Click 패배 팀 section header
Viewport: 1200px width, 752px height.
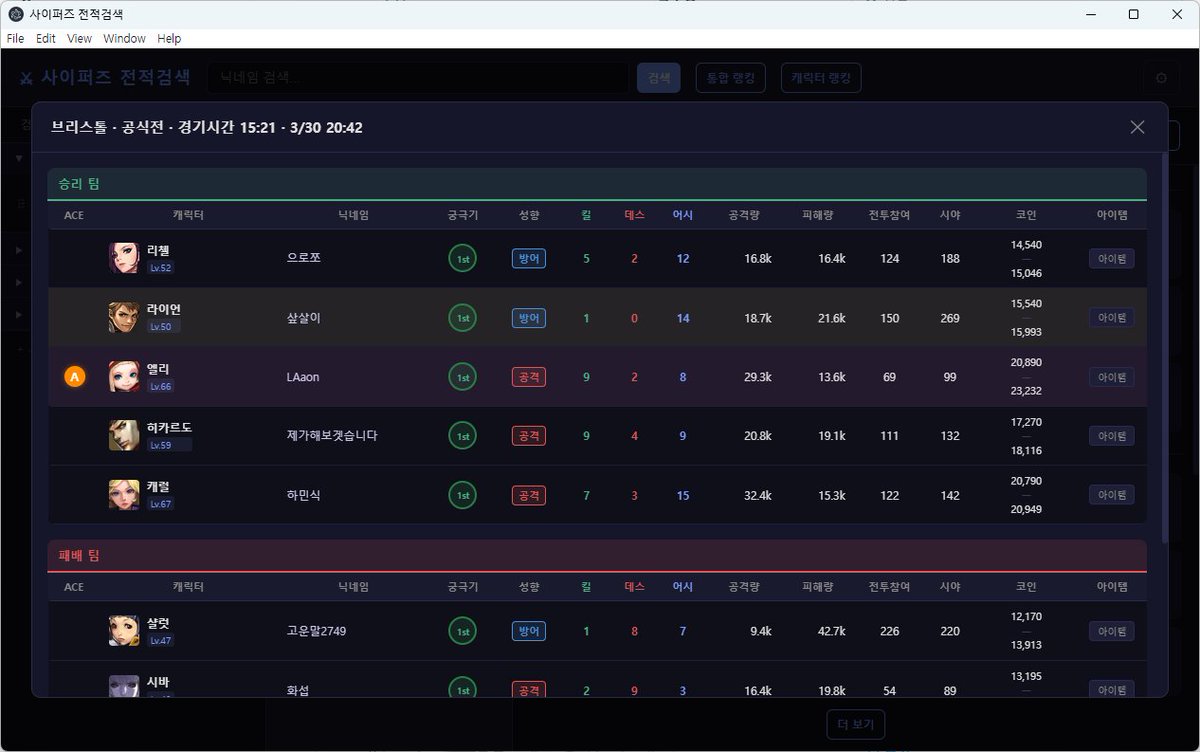pos(597,555)
